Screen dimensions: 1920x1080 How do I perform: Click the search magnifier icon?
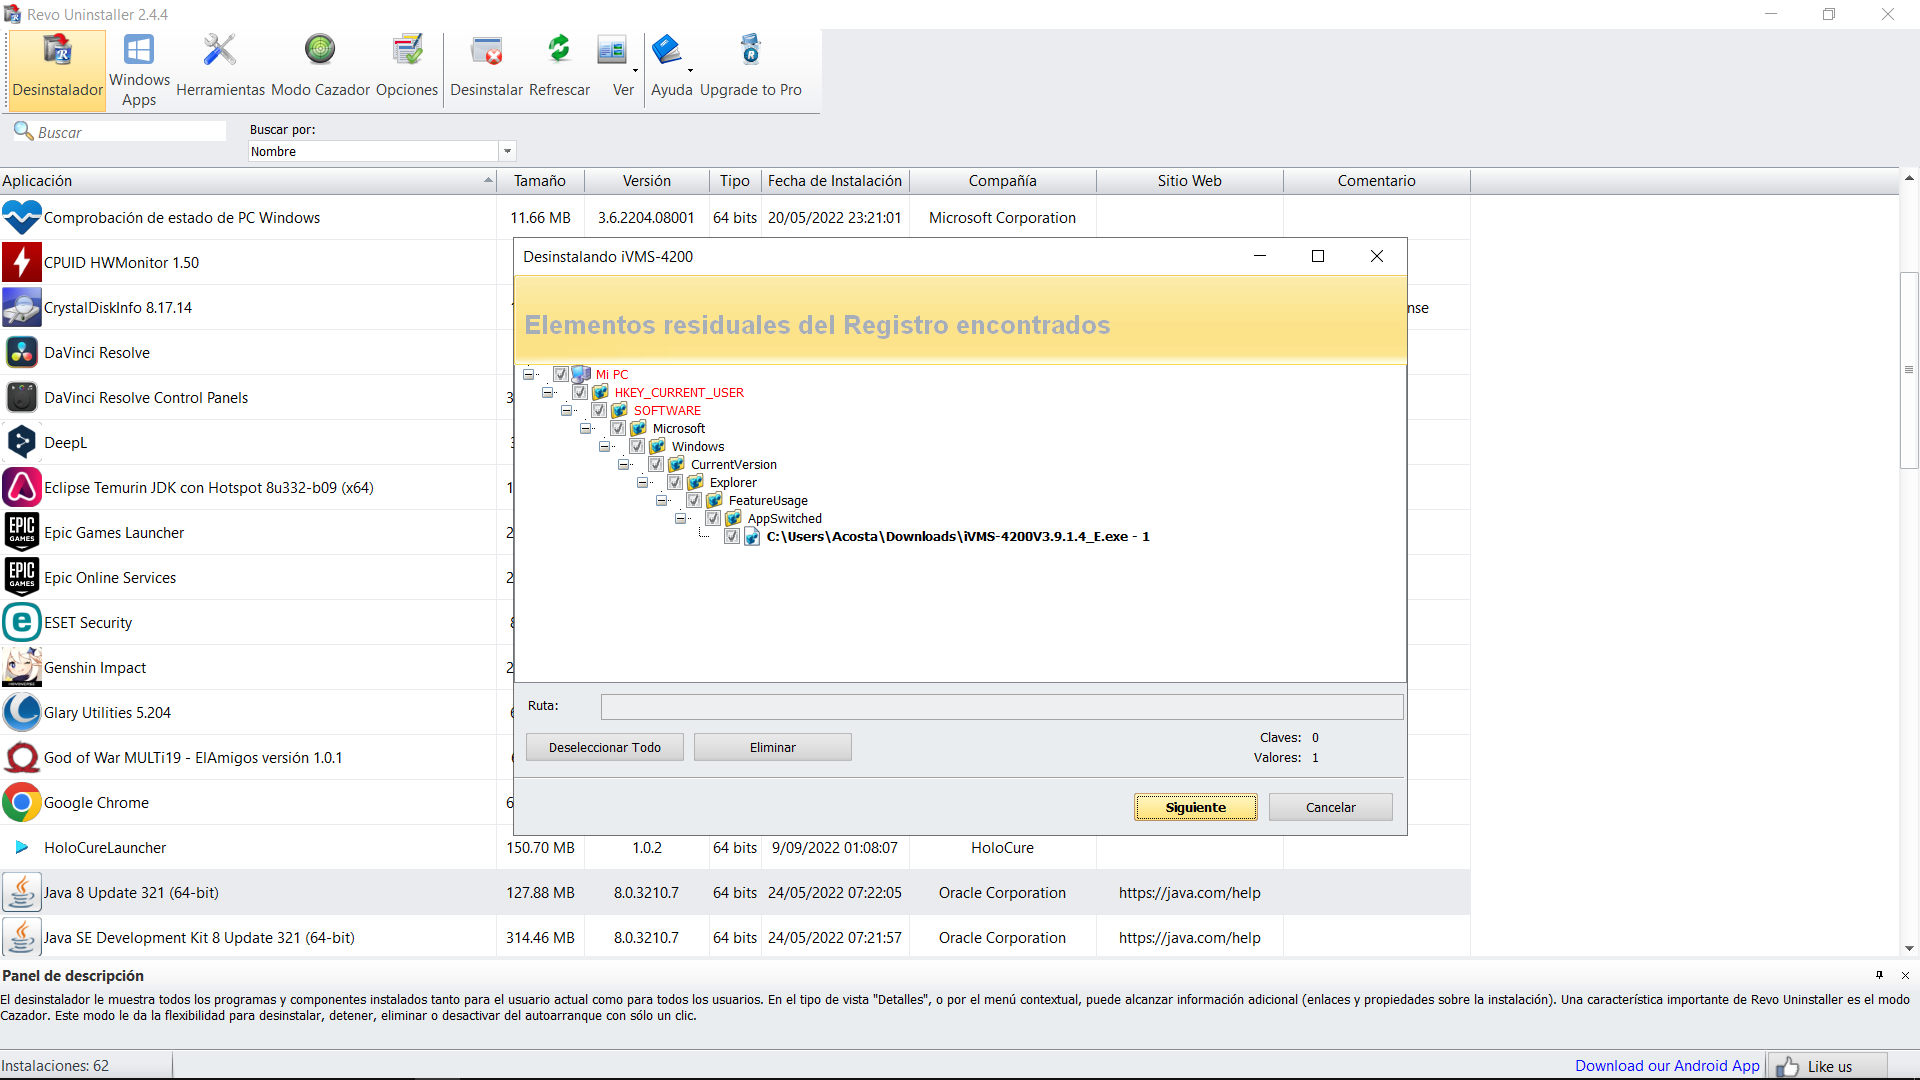[x=23, y=131]
